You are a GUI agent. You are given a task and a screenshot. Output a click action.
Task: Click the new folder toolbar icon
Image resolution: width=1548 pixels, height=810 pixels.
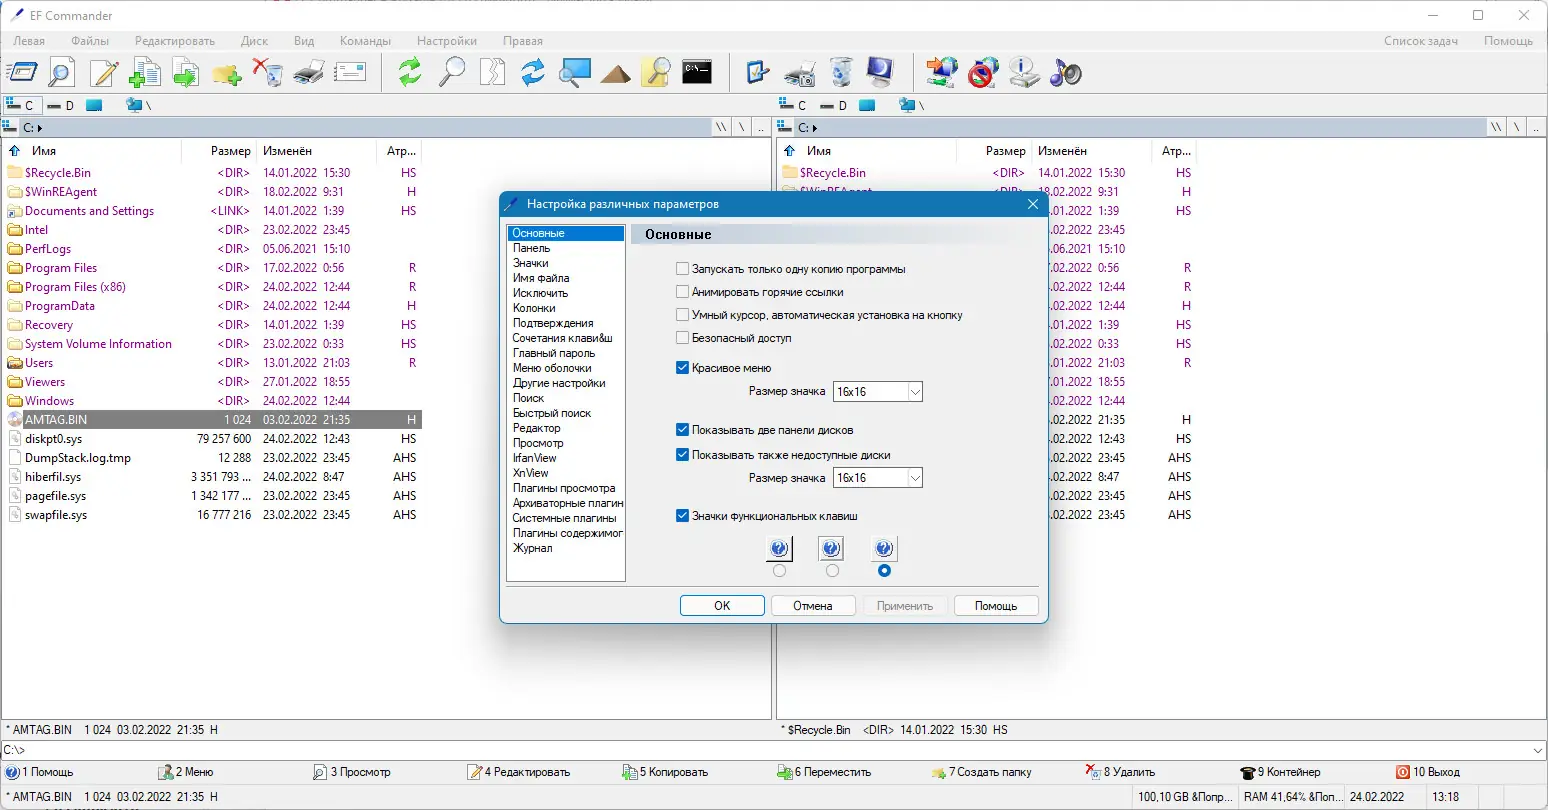[x=227, y=72]
